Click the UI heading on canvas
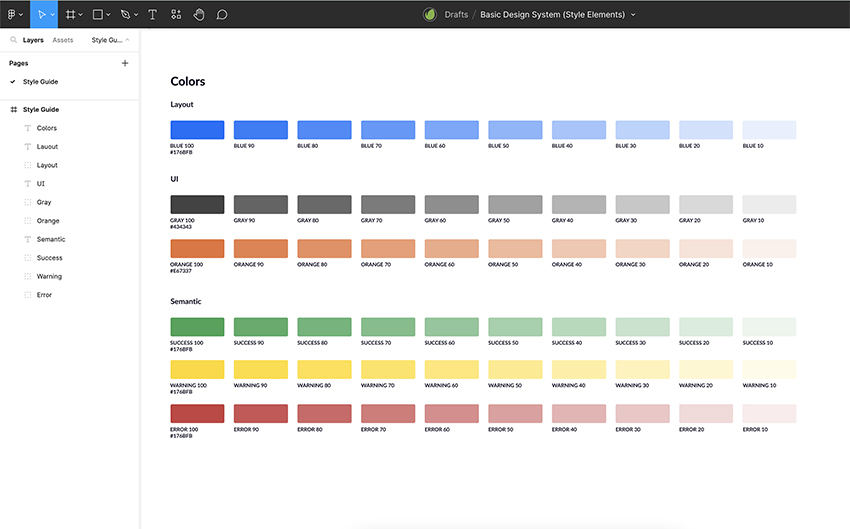 (x=175, y=179)
